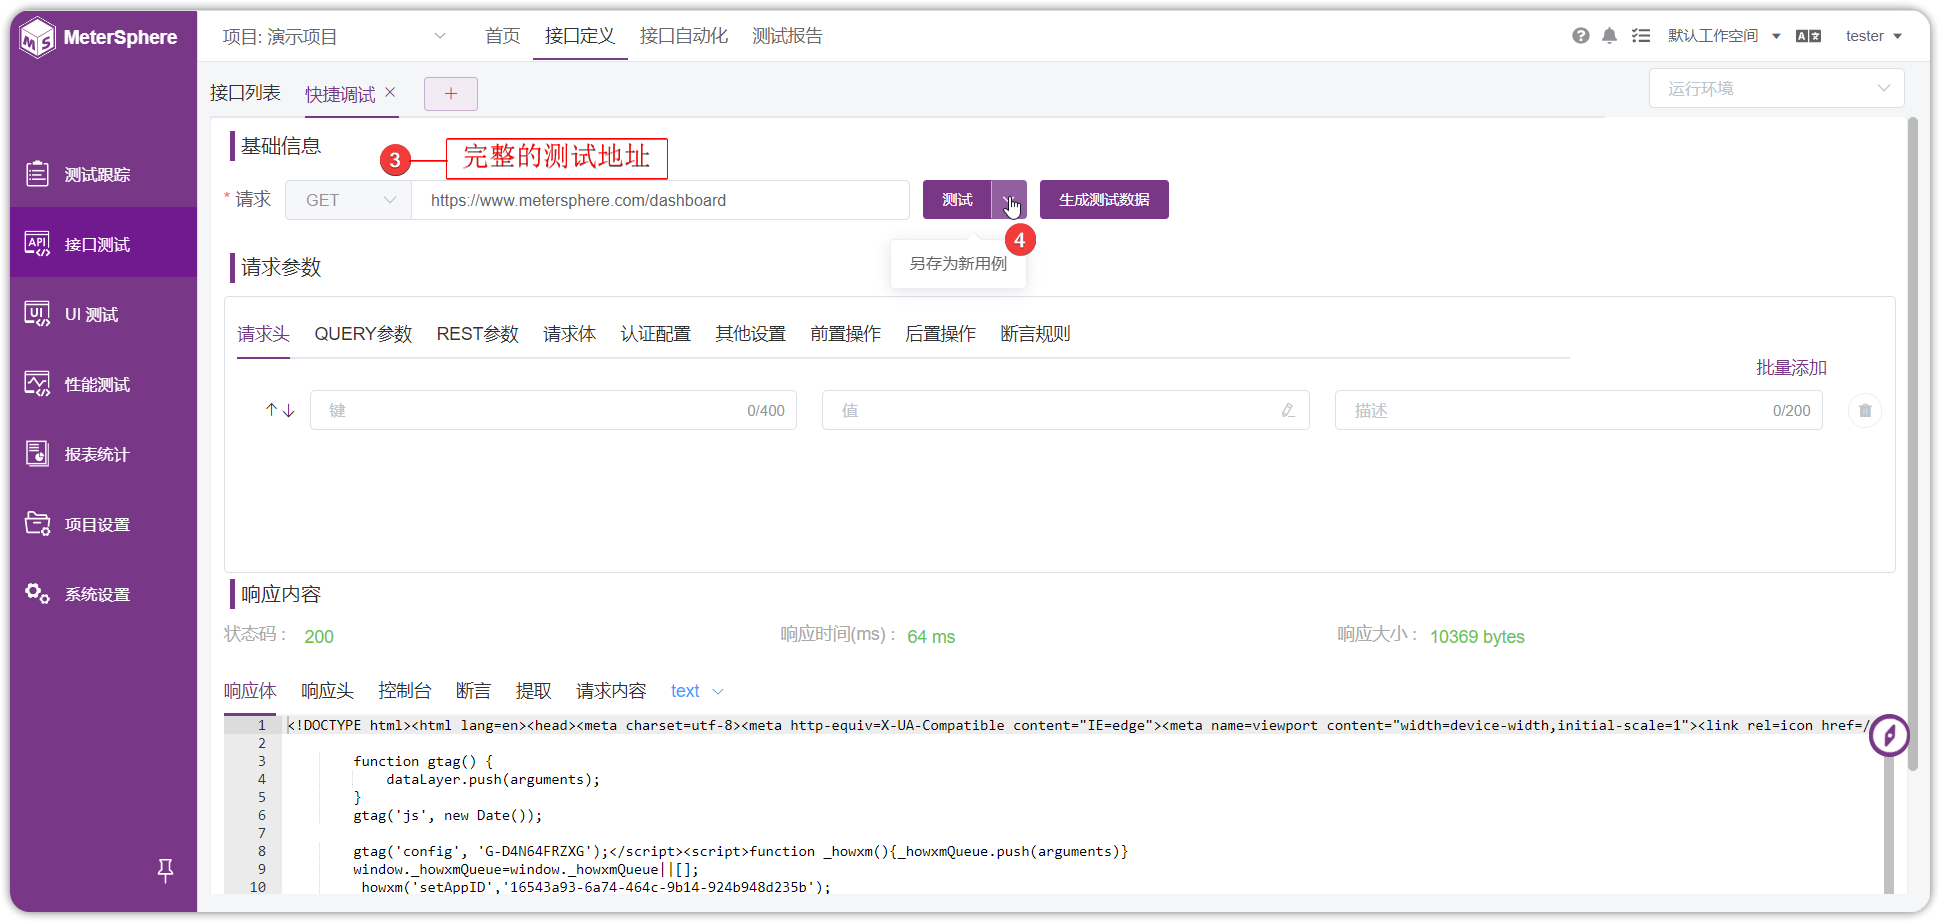Select the 前置操作 tab
This screenshot has height=922, width=1940.
coord(846,334)
